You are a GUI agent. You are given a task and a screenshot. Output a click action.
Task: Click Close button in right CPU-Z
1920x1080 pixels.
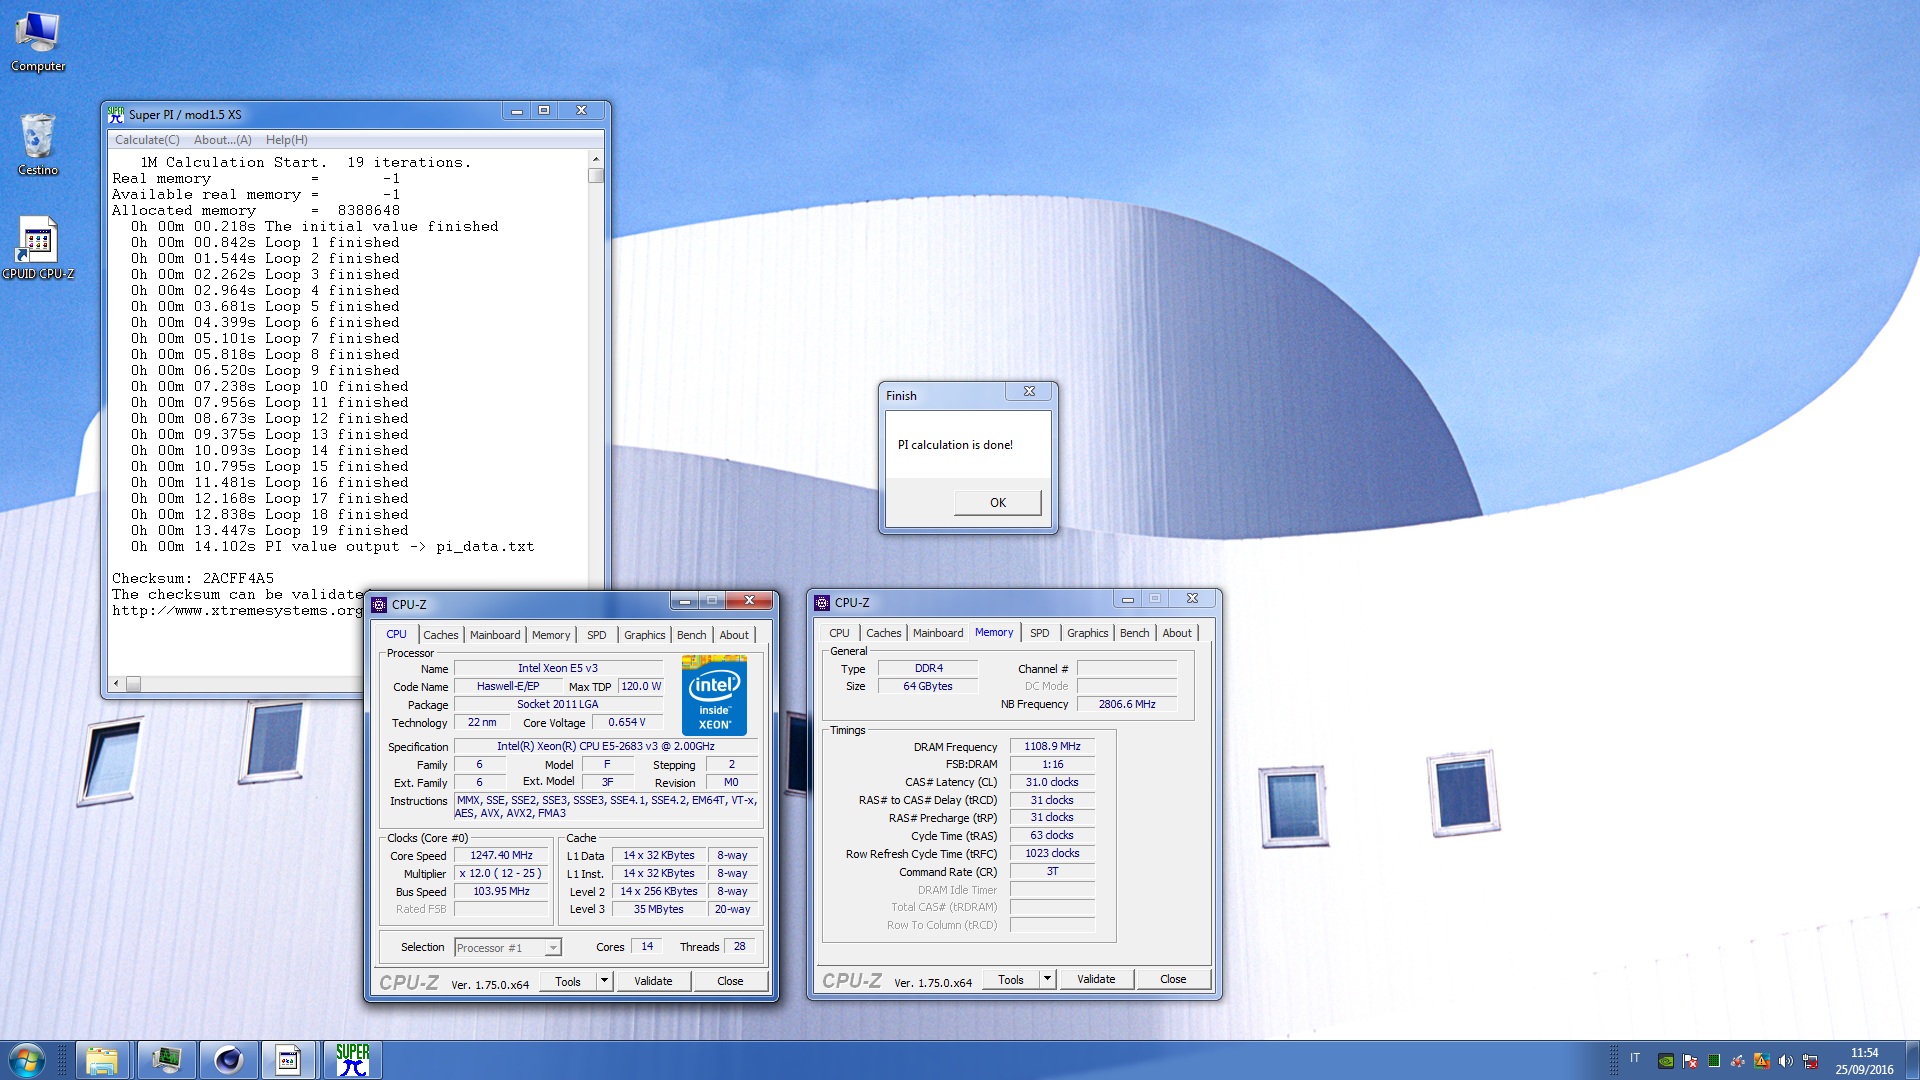[1173, 979]
